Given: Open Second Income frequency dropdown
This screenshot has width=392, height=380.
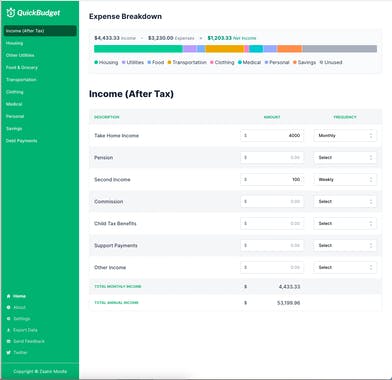Looking at the screenshot, I should point(345,180).
